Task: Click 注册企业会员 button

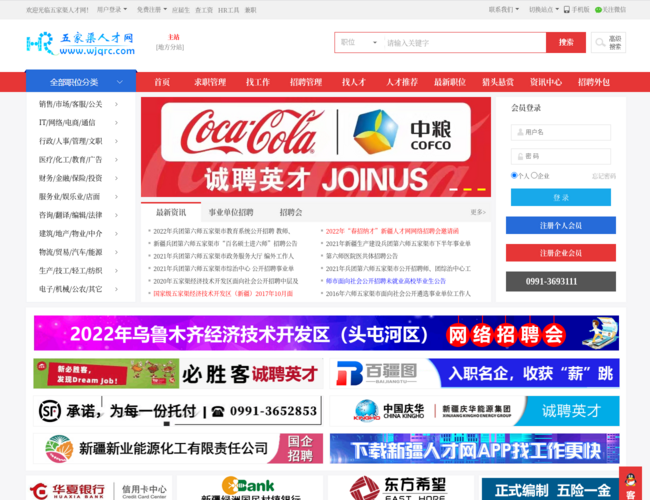Action: pyautogui.click(x=560, y=253)
